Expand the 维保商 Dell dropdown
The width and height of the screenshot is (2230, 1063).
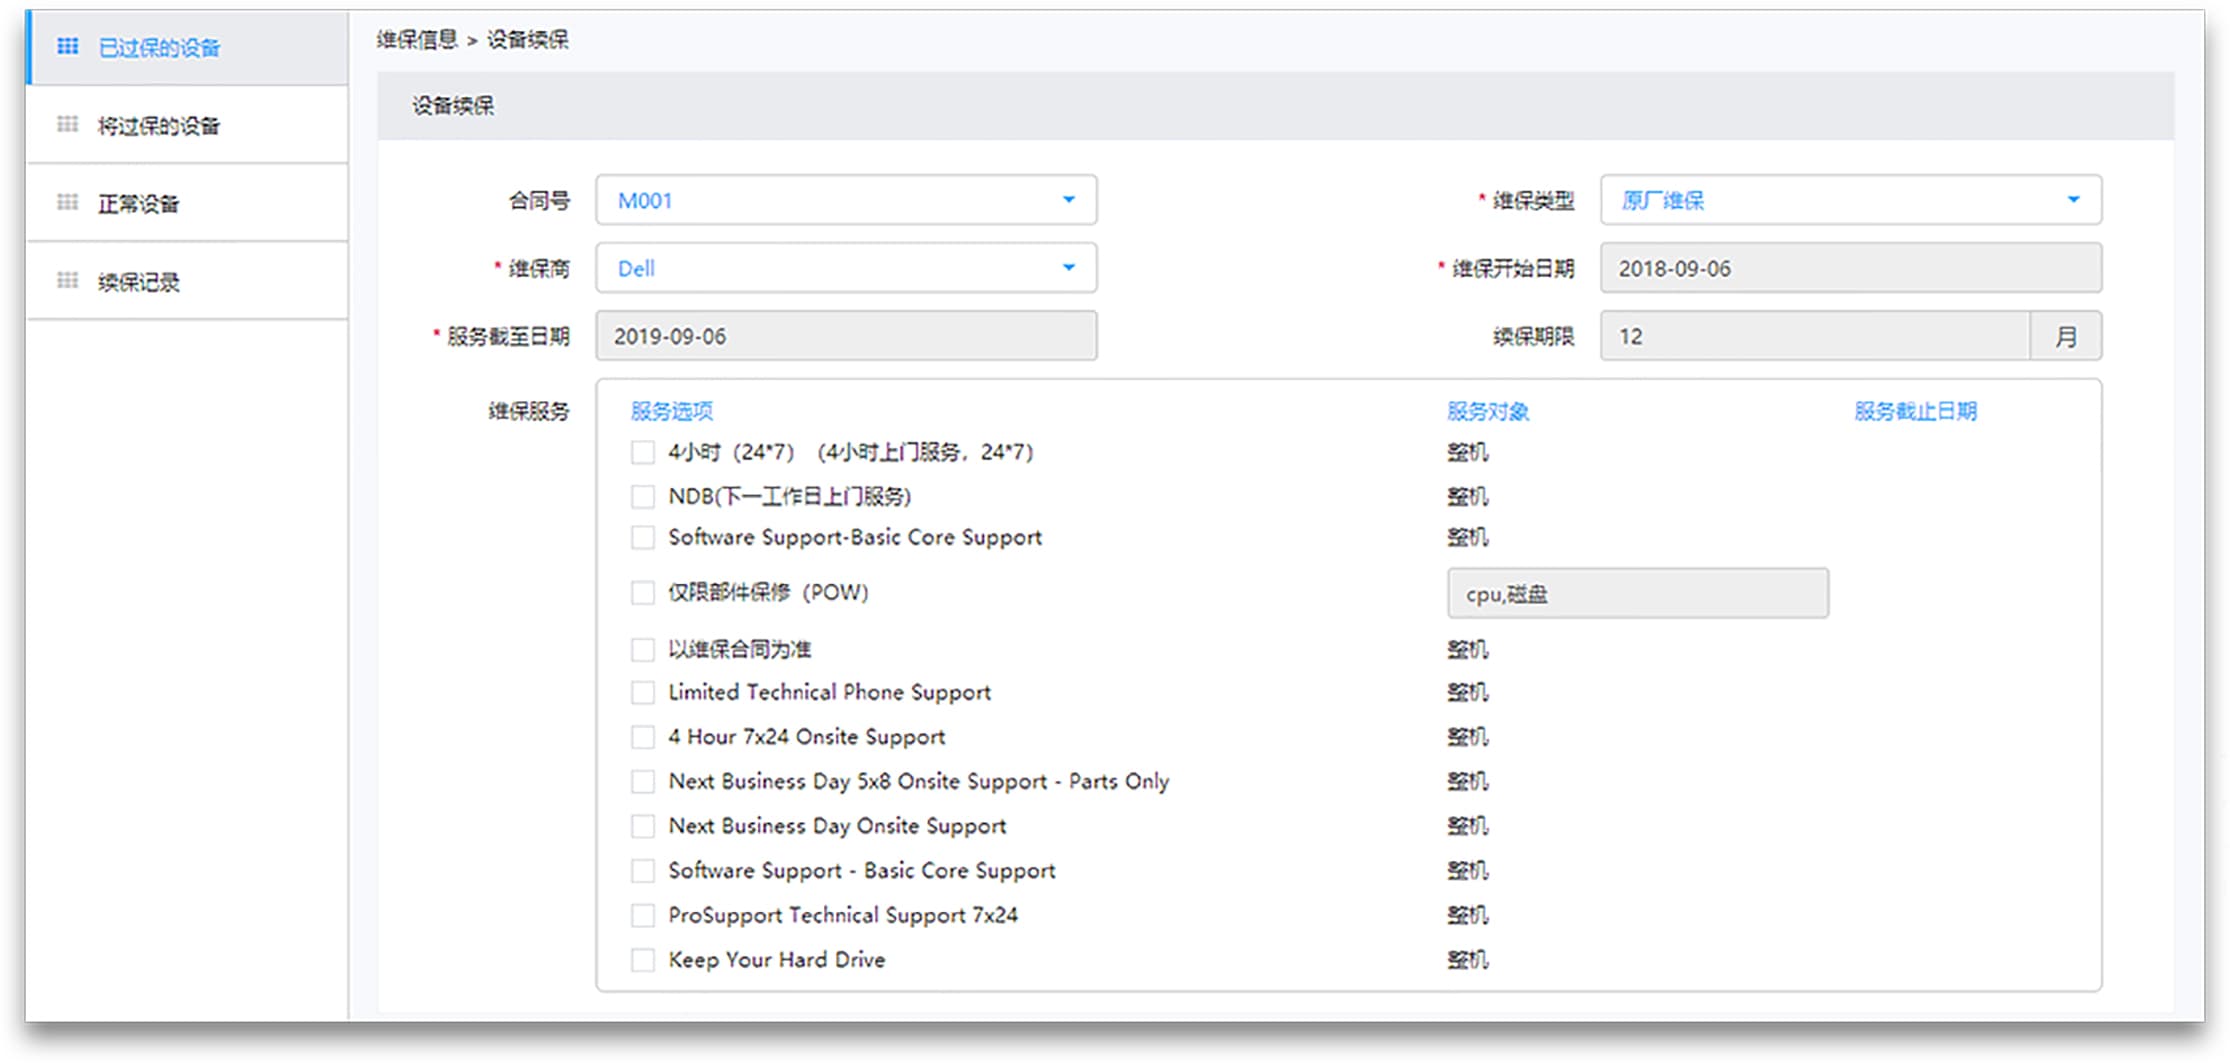click(x=1068, y=268)
